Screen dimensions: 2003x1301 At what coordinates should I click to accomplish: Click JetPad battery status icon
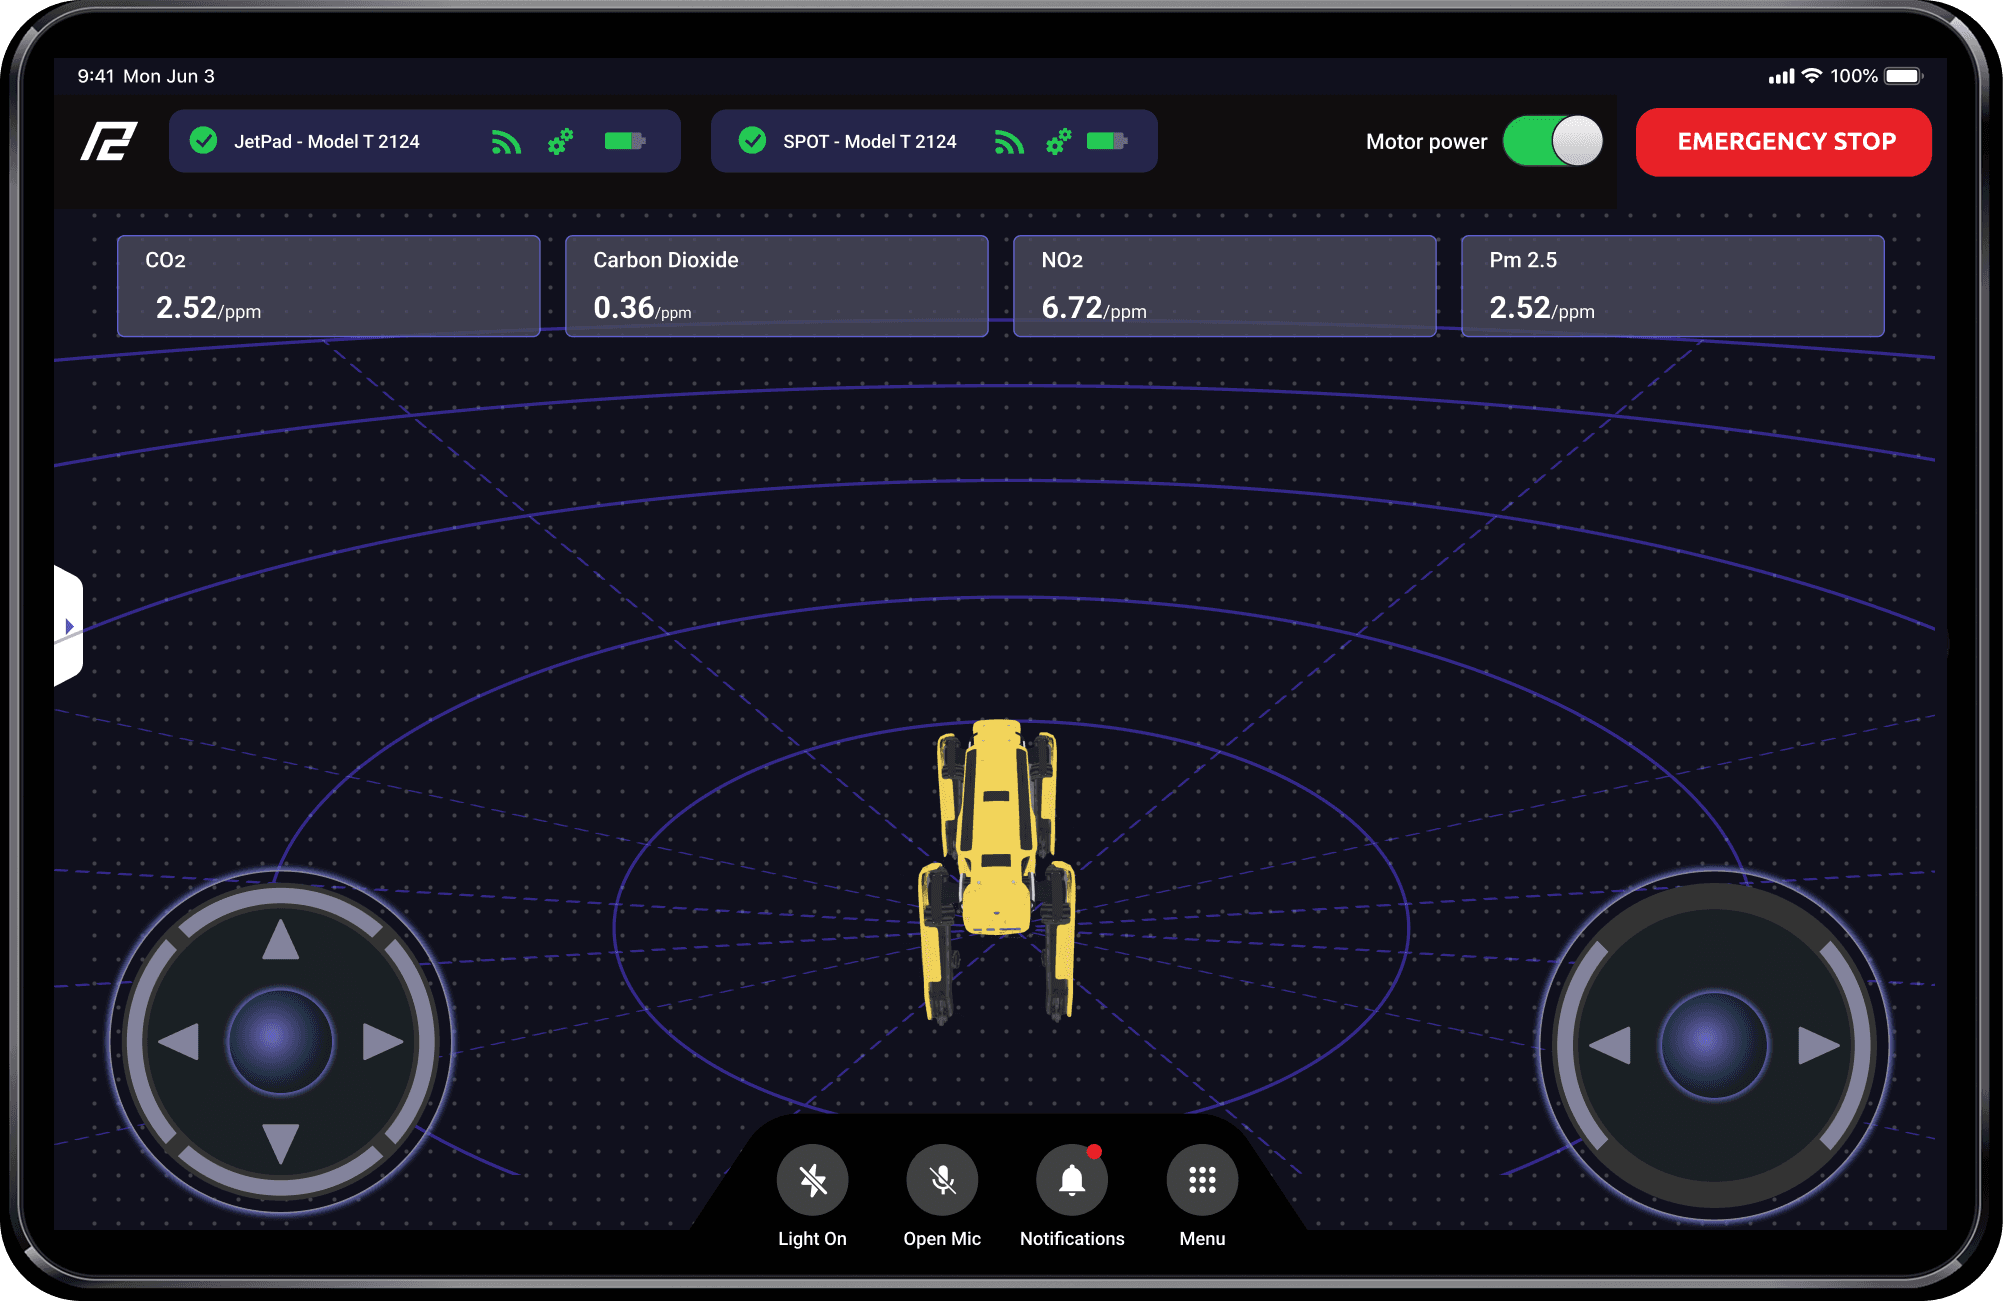tap(625, 141)
